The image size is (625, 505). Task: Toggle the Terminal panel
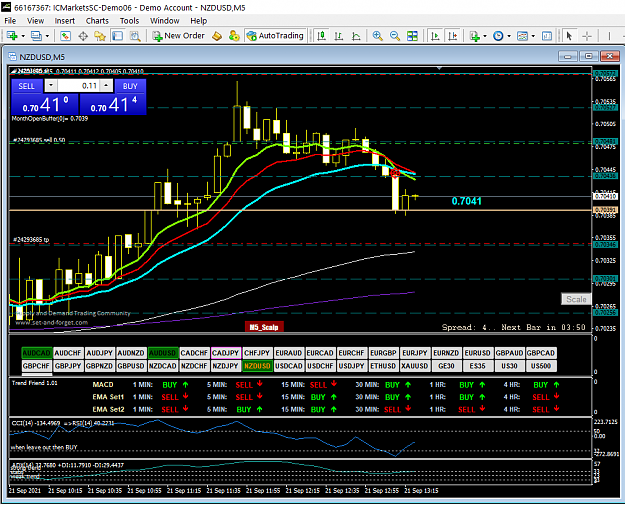coord(117,36)
